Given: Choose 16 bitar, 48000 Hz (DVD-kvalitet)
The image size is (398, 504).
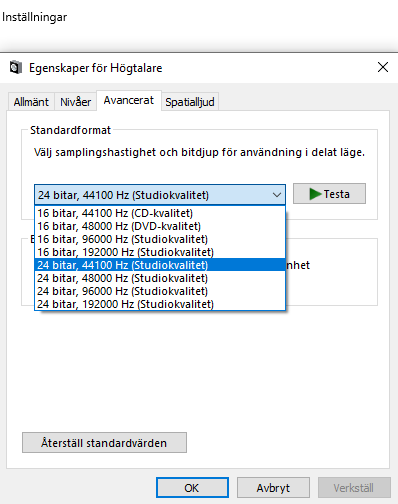Looking at the screenshot, I should [160, 226].
